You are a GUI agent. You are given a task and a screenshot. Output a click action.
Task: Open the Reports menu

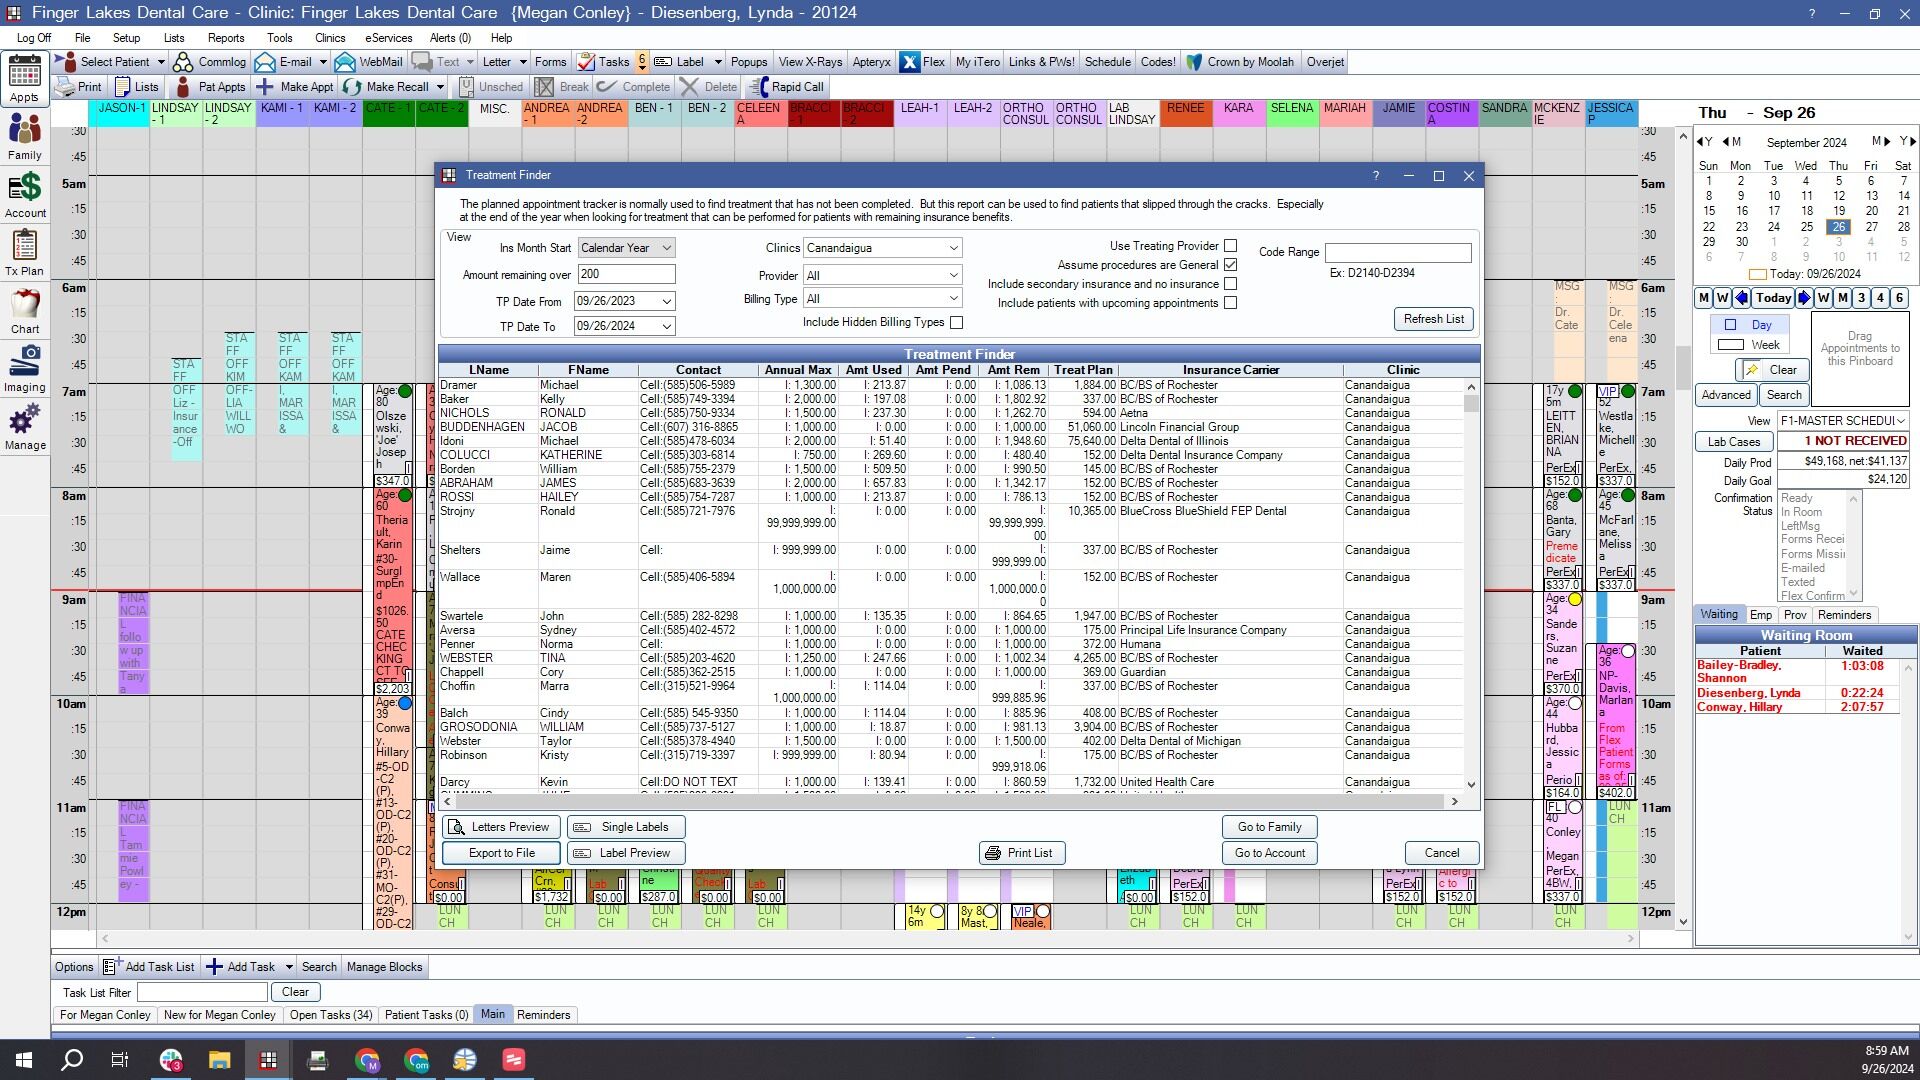point(226,38)
